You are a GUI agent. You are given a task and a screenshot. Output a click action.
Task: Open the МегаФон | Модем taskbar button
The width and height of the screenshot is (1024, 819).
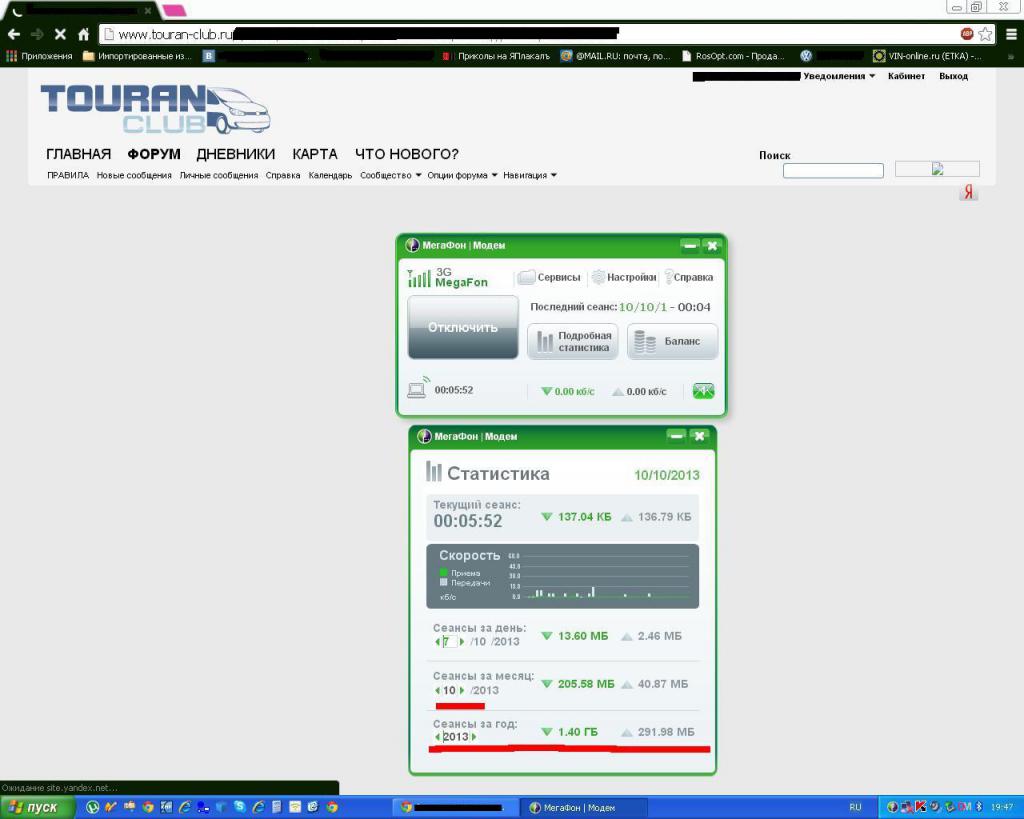[586, 808]
